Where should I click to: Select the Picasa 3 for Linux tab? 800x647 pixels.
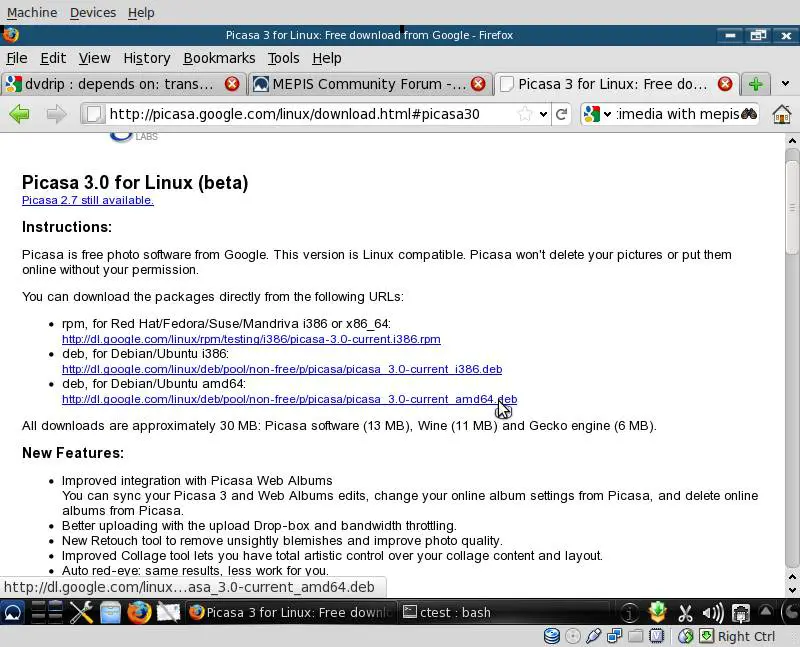point(616,84)
